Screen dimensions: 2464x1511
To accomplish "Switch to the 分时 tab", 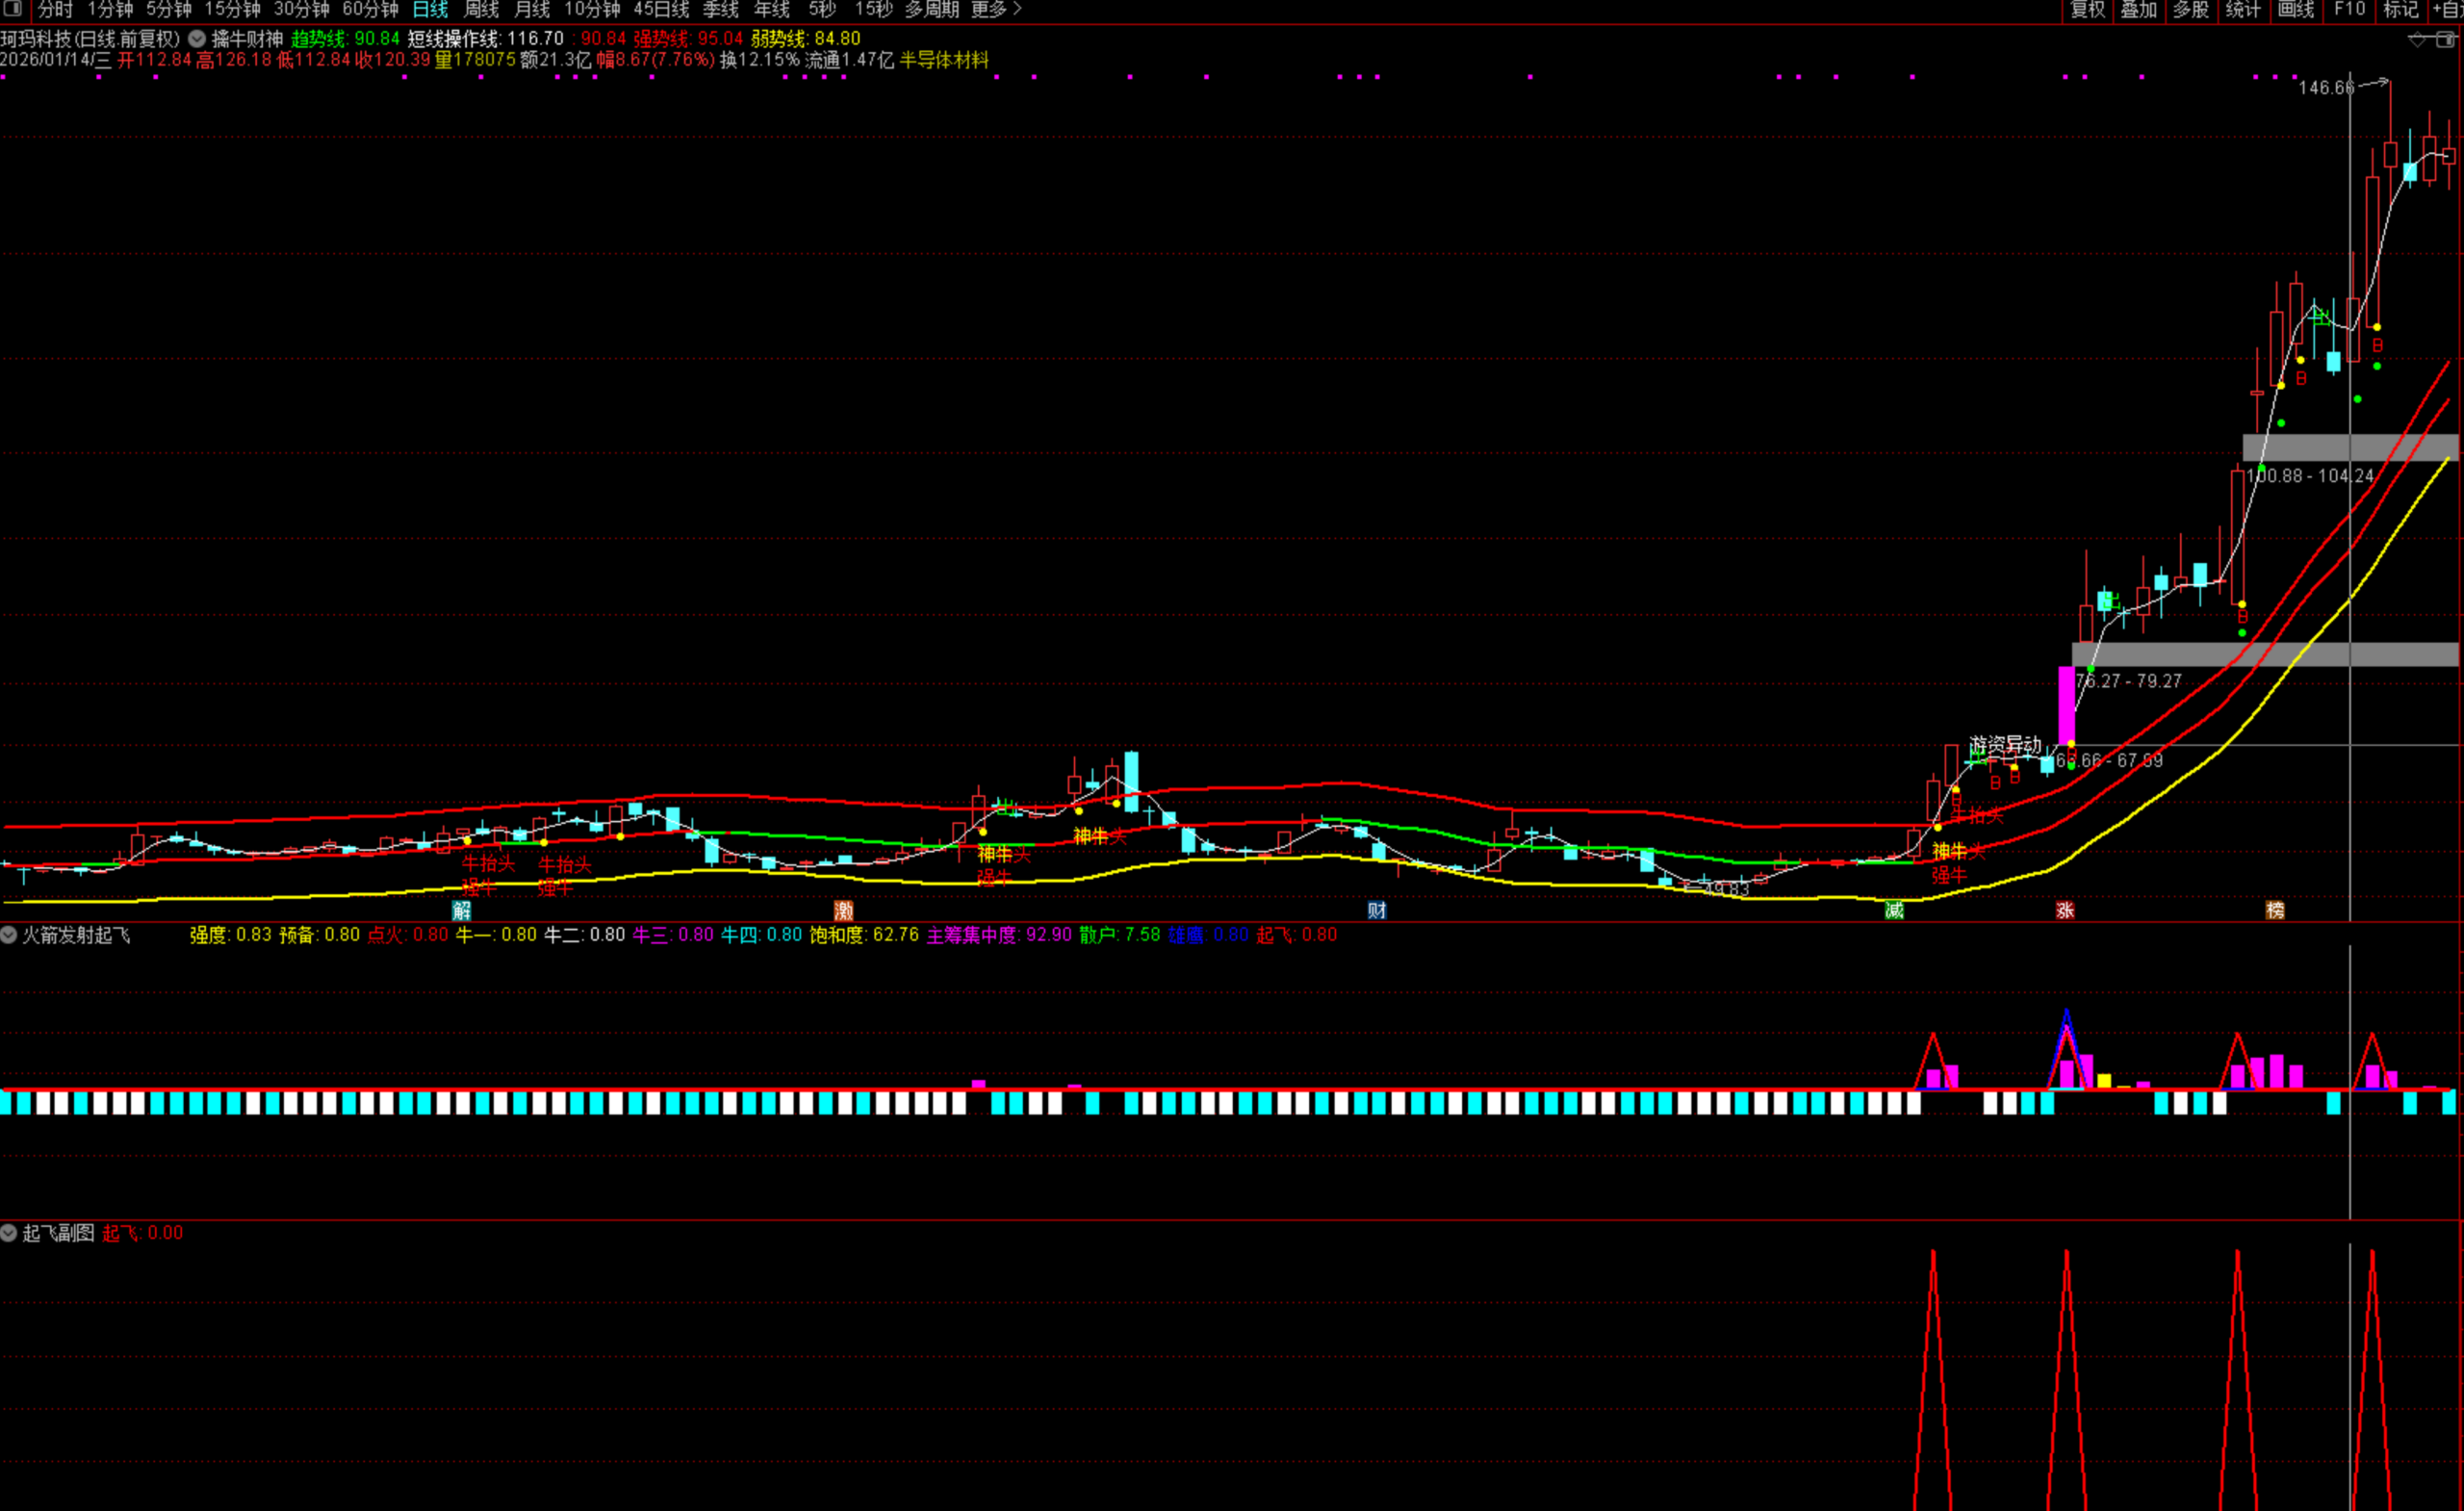I will coord(56,10).
